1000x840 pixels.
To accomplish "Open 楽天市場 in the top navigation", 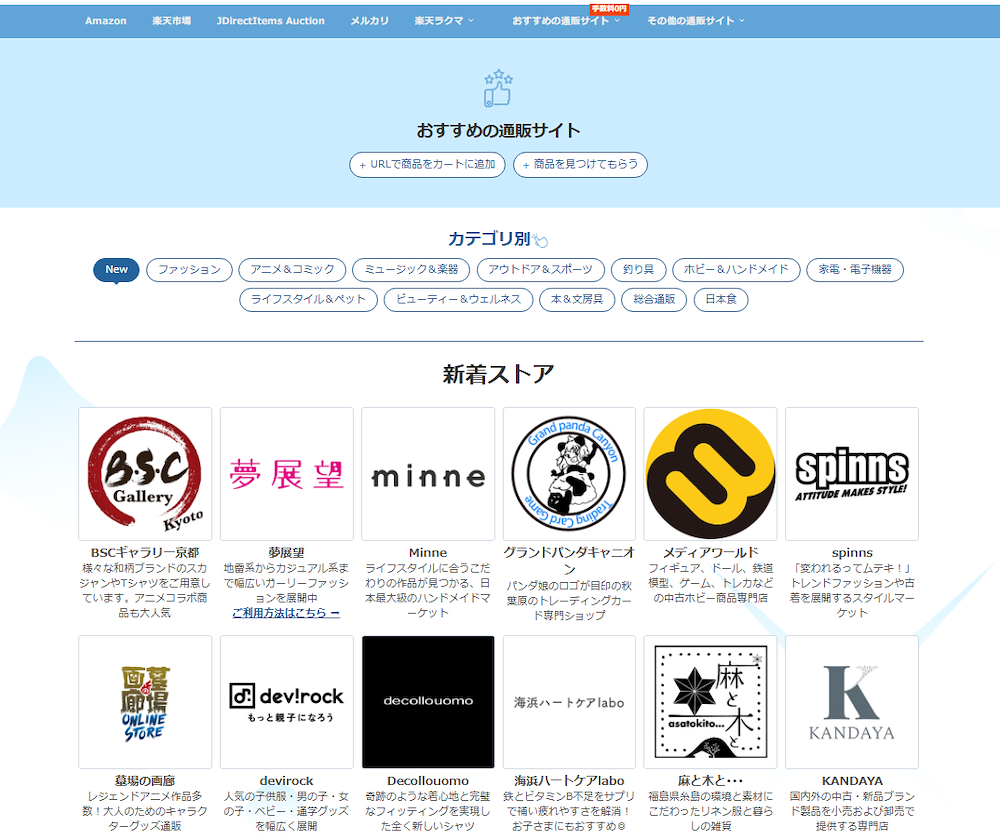I will click(x=172, y=21).
